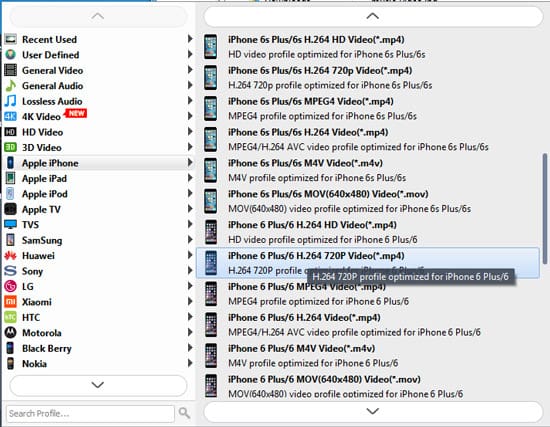The image size is (550, 427).
Task: Click the category list scroll-down button
Action: (x=98, y=385)
